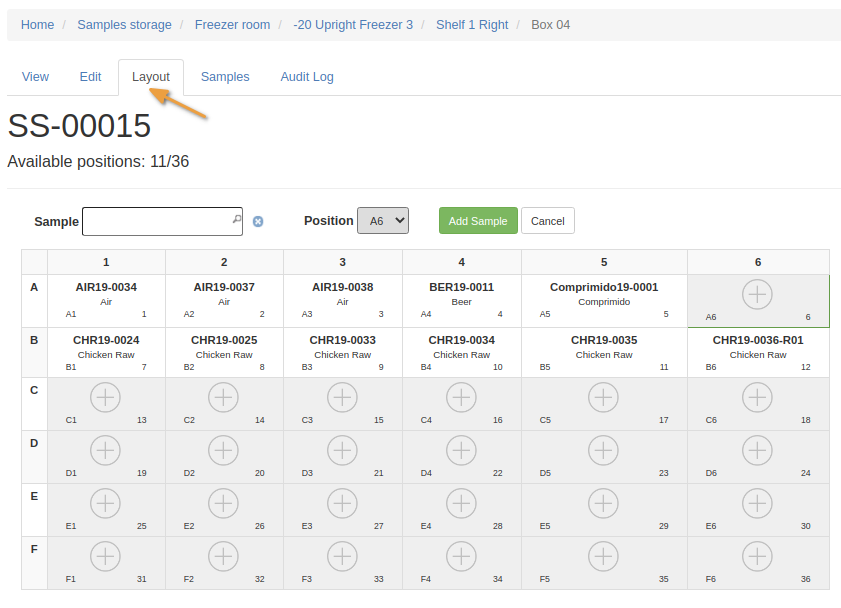Click search magnifier in Sample field

click(x=236, y=219)
